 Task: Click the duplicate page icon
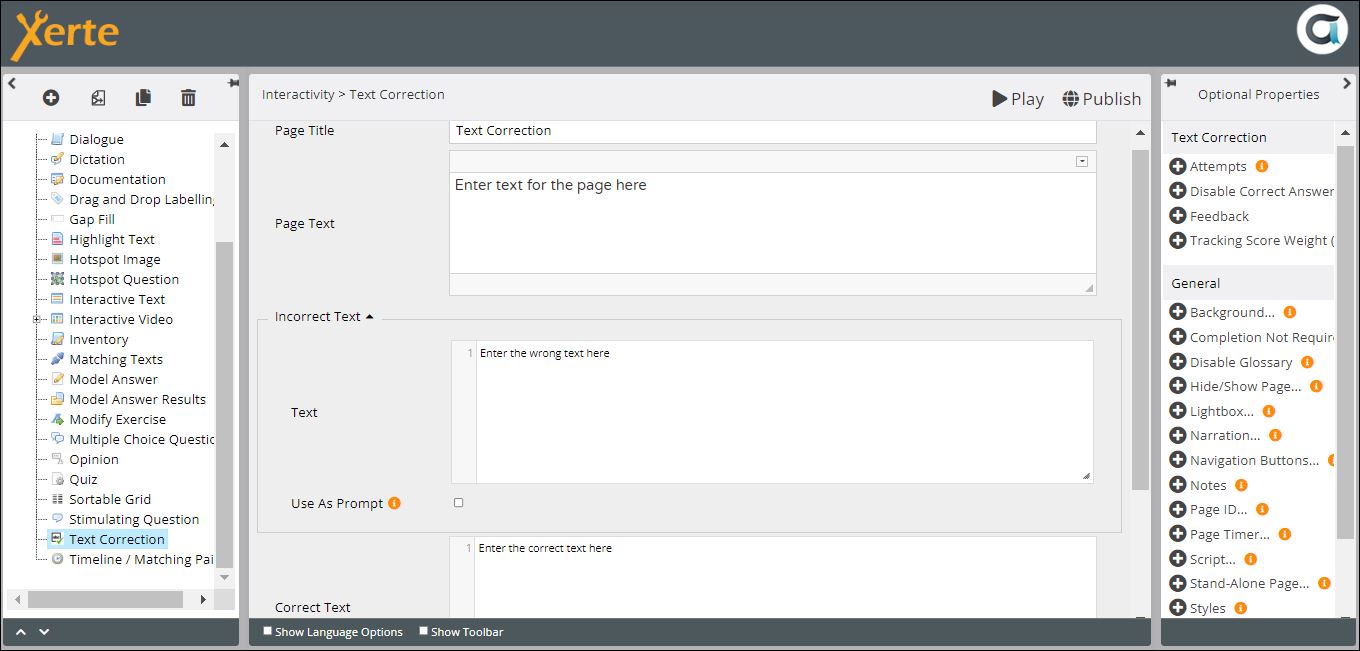[143, 97]
